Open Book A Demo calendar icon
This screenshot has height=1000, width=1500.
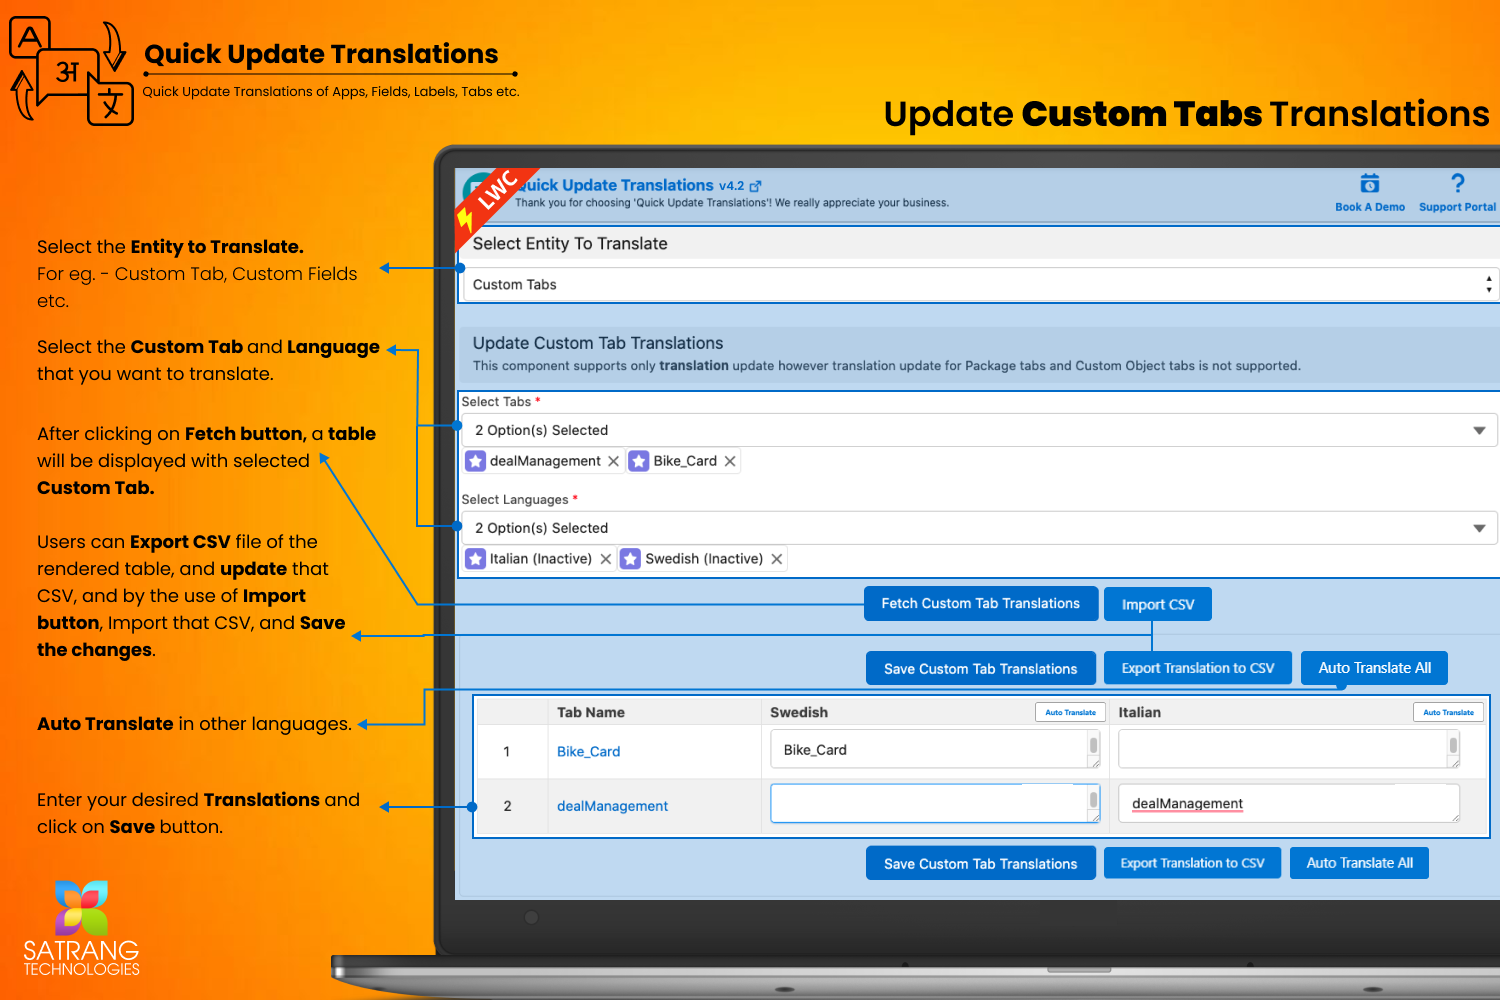pos(1370,183)
